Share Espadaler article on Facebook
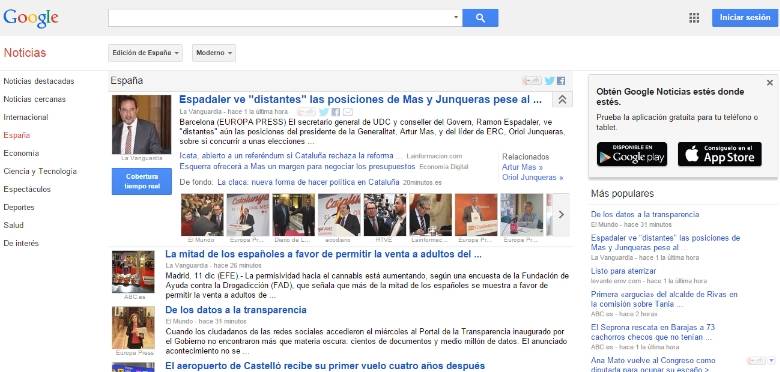 [336, 112]
